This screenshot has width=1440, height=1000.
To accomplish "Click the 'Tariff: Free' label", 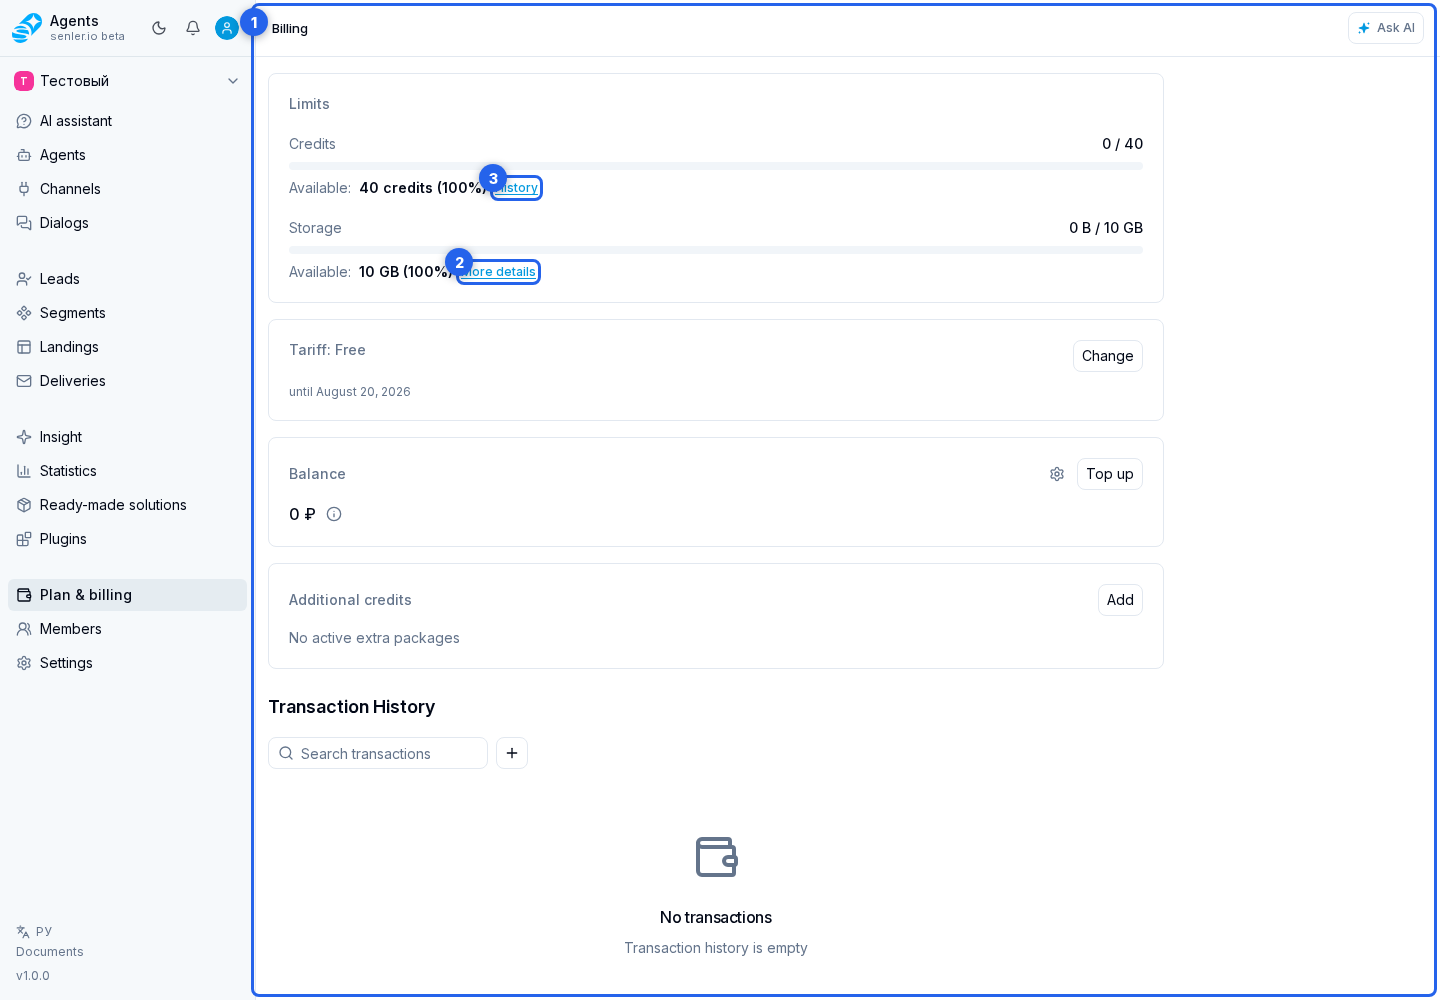I will coord(327,350).
